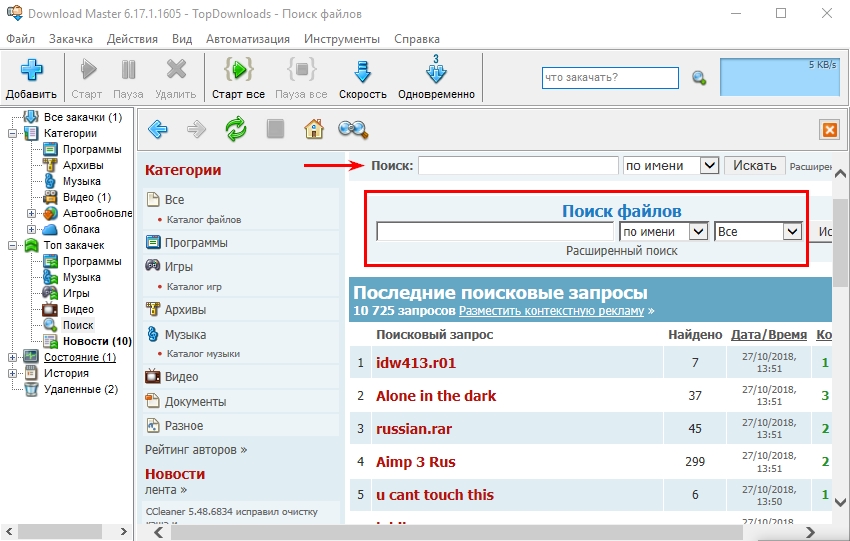Click Расширенный поиск link below search

[621, 251]
